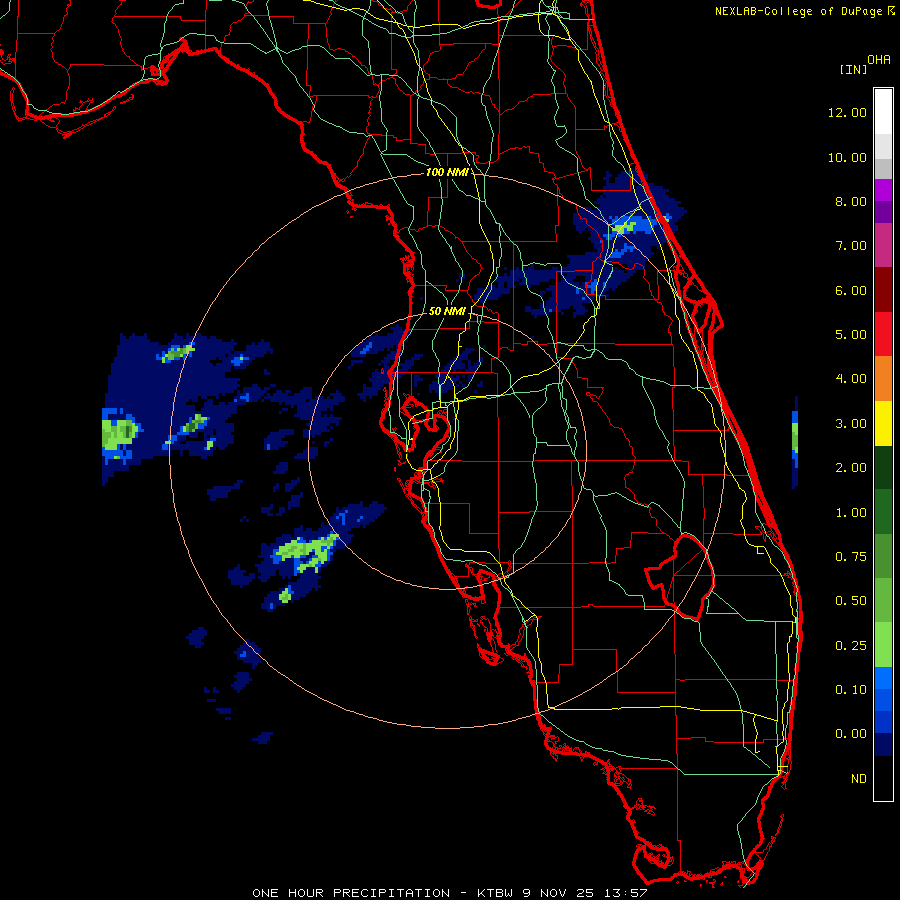Click the 0.25 legend value

pos(851,646)
